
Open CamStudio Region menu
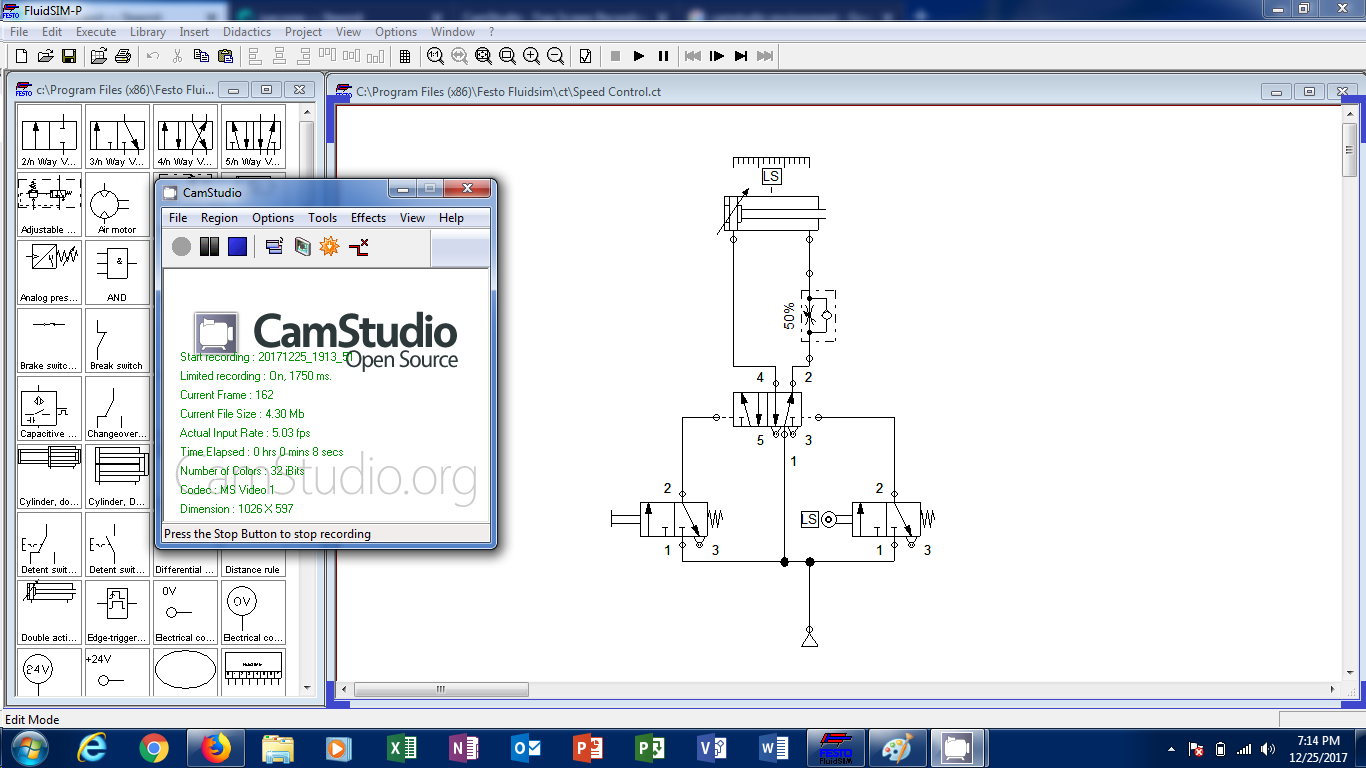coord(219,218)
